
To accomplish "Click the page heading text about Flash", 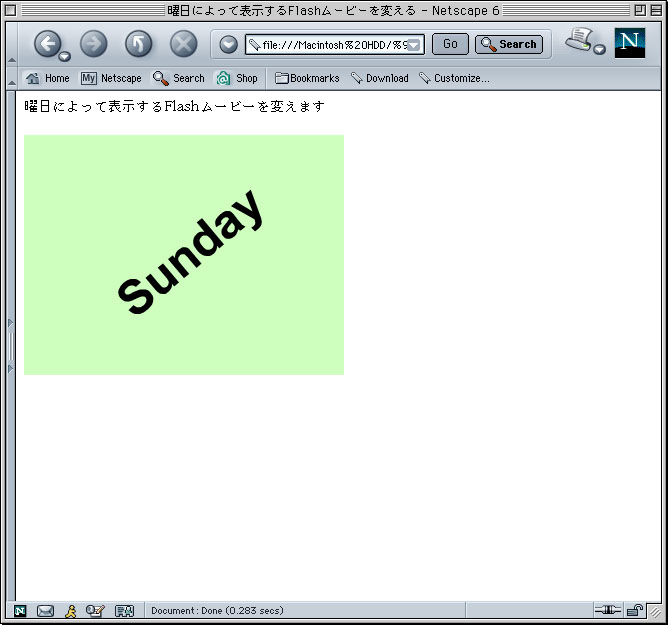I will [x=174, y=106].
